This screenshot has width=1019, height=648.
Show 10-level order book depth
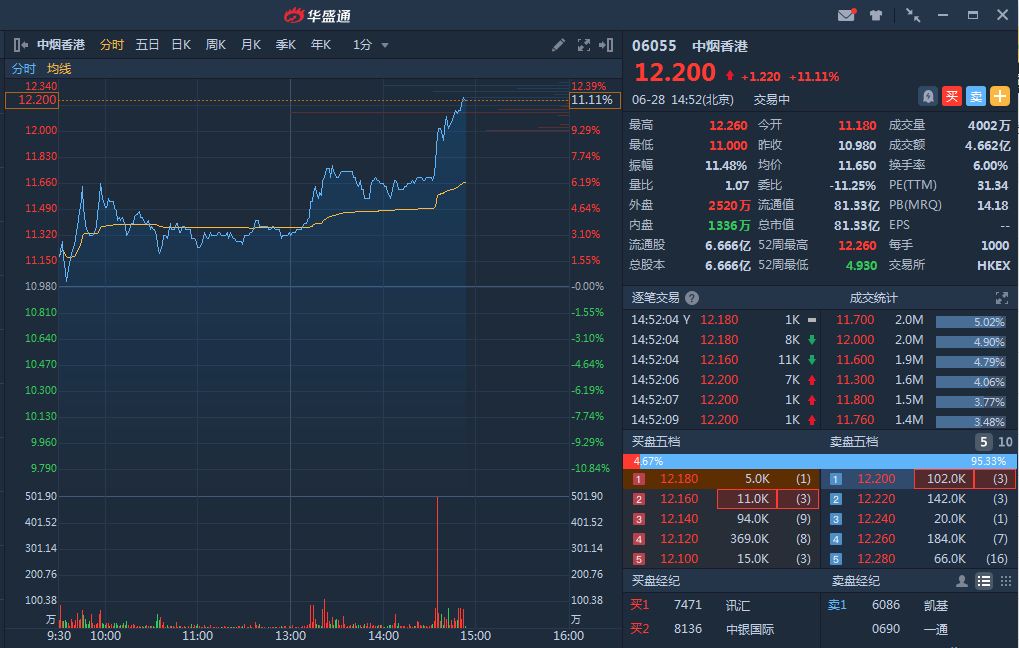[1005, 442]
